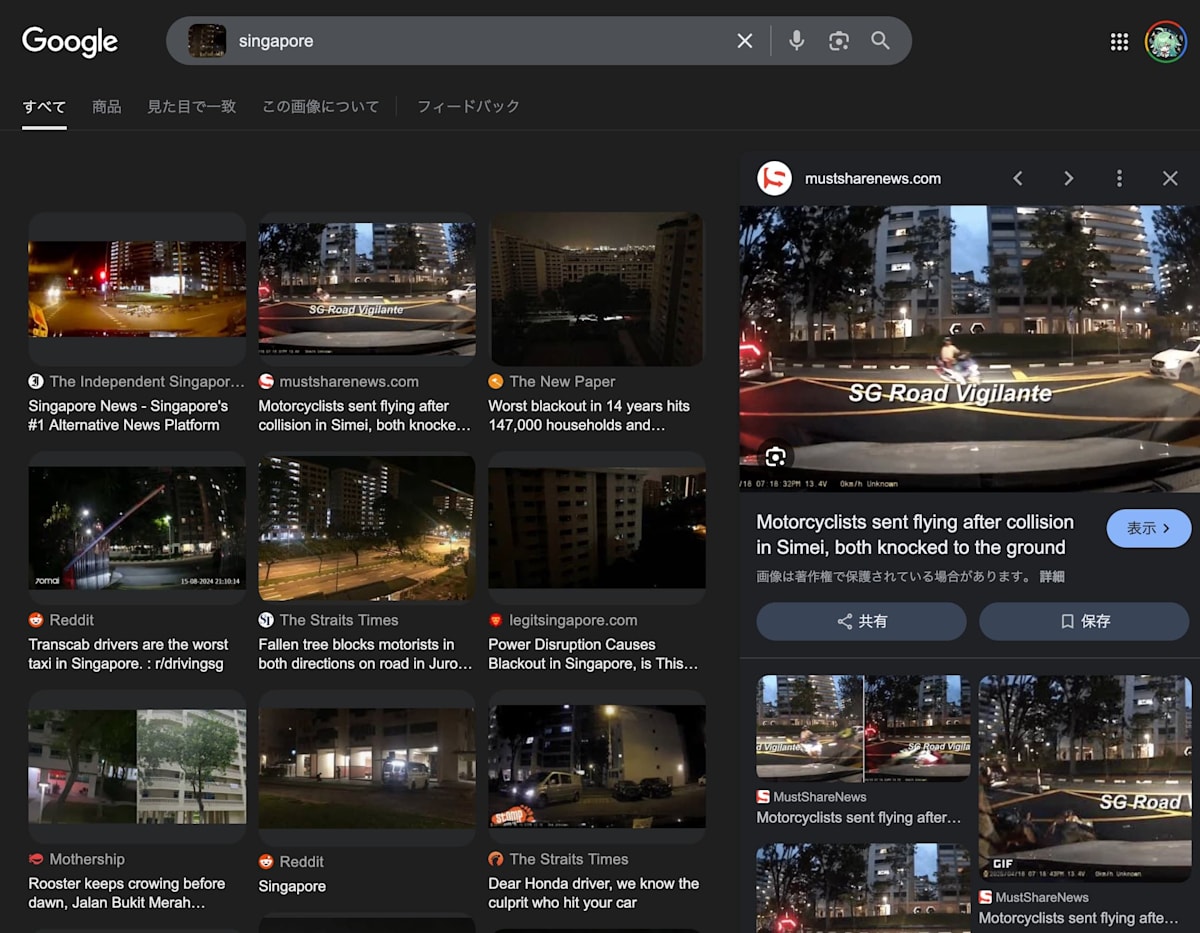Click 'Dear Honda driver' result title
Screen dimensions: 1200x933
click(594, 893)
